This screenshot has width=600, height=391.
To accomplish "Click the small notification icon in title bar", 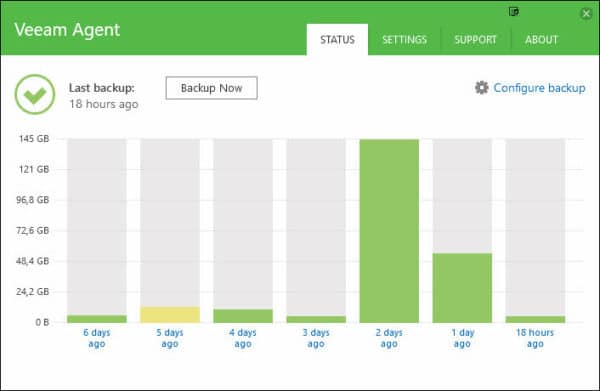I will pyautogui.click(x=514, y=12).
